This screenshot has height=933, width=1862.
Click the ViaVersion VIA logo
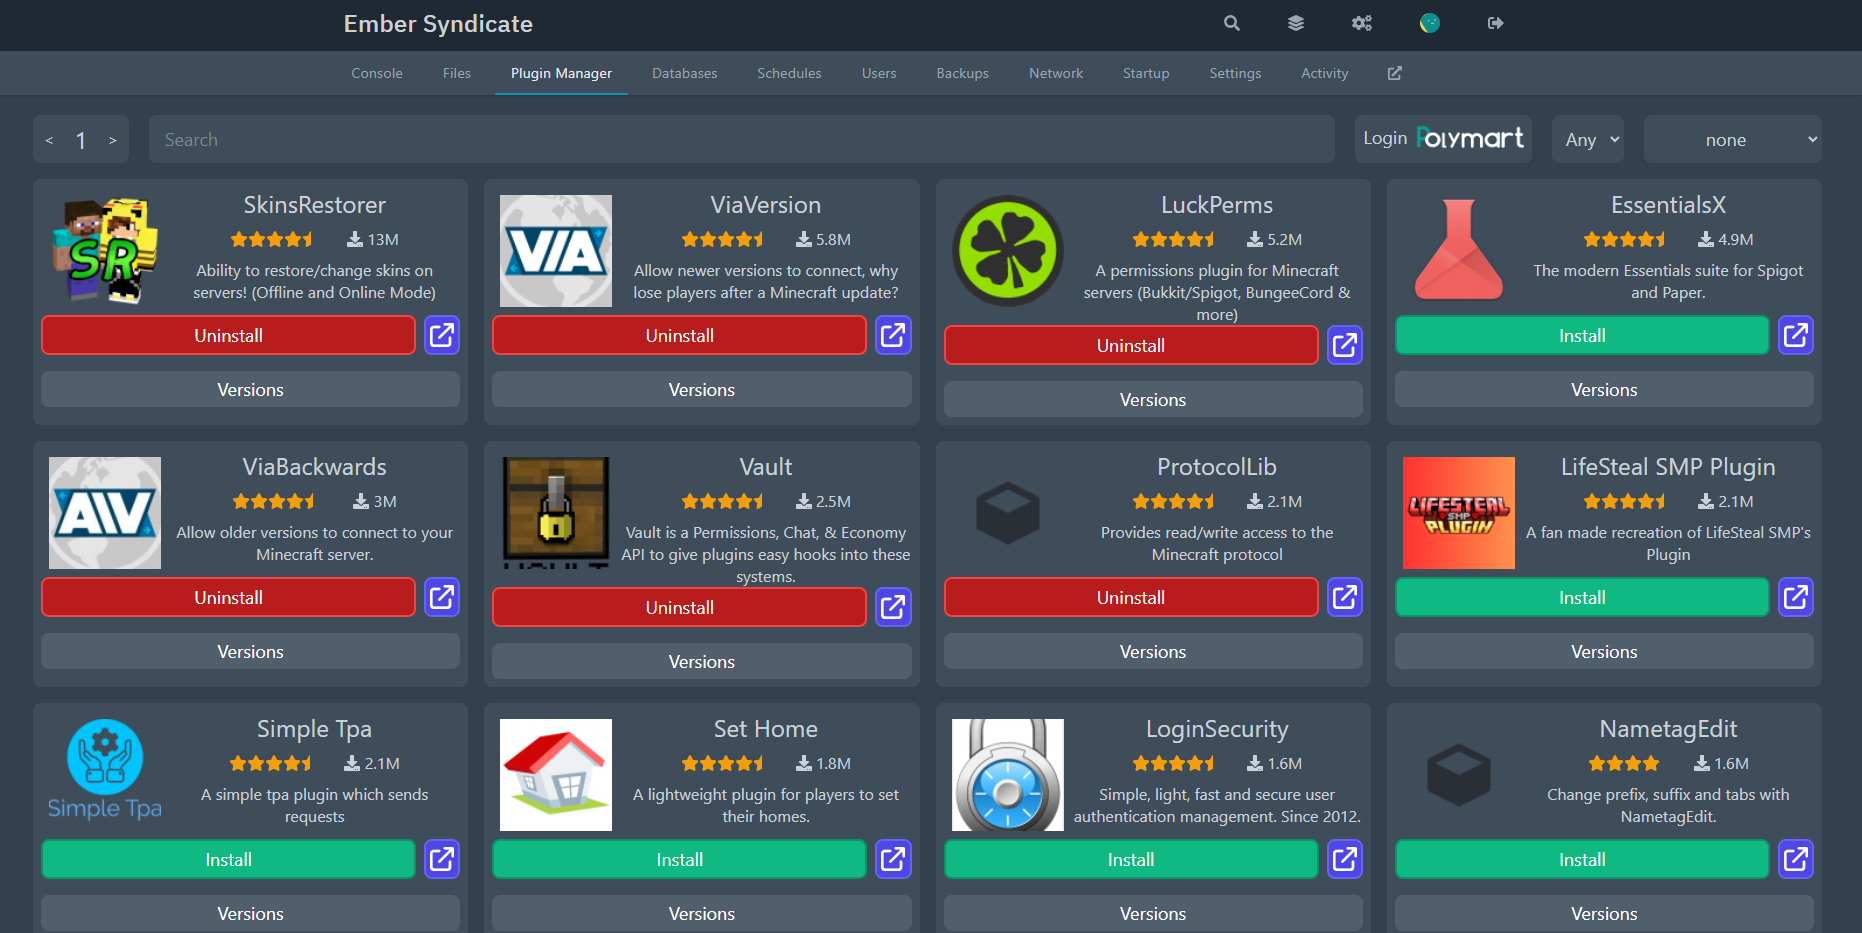pos(556,251)
